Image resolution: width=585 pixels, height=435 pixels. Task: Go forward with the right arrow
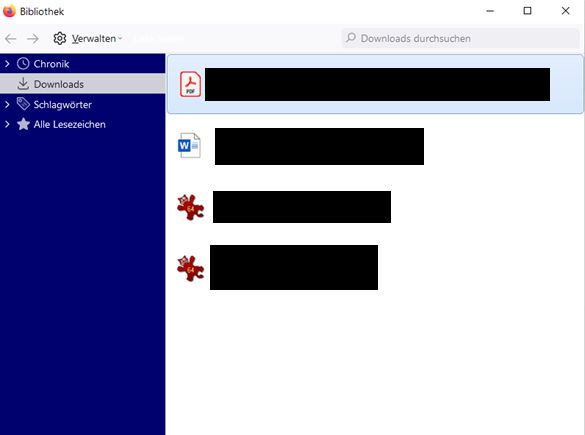pos(33,38)
